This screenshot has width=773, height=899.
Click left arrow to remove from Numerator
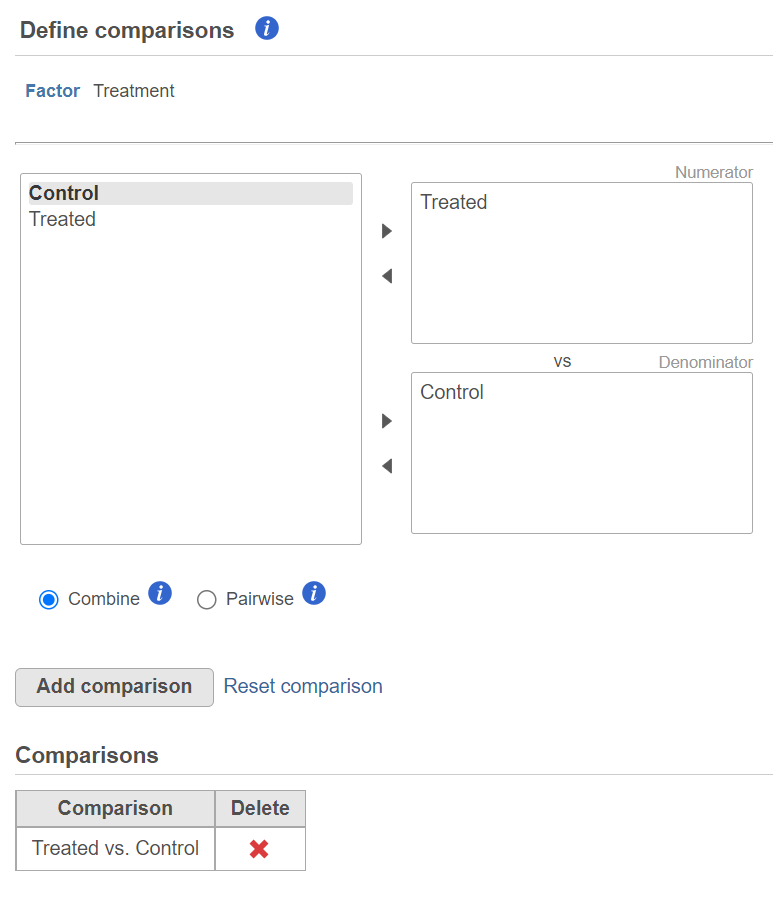[387, 276]
